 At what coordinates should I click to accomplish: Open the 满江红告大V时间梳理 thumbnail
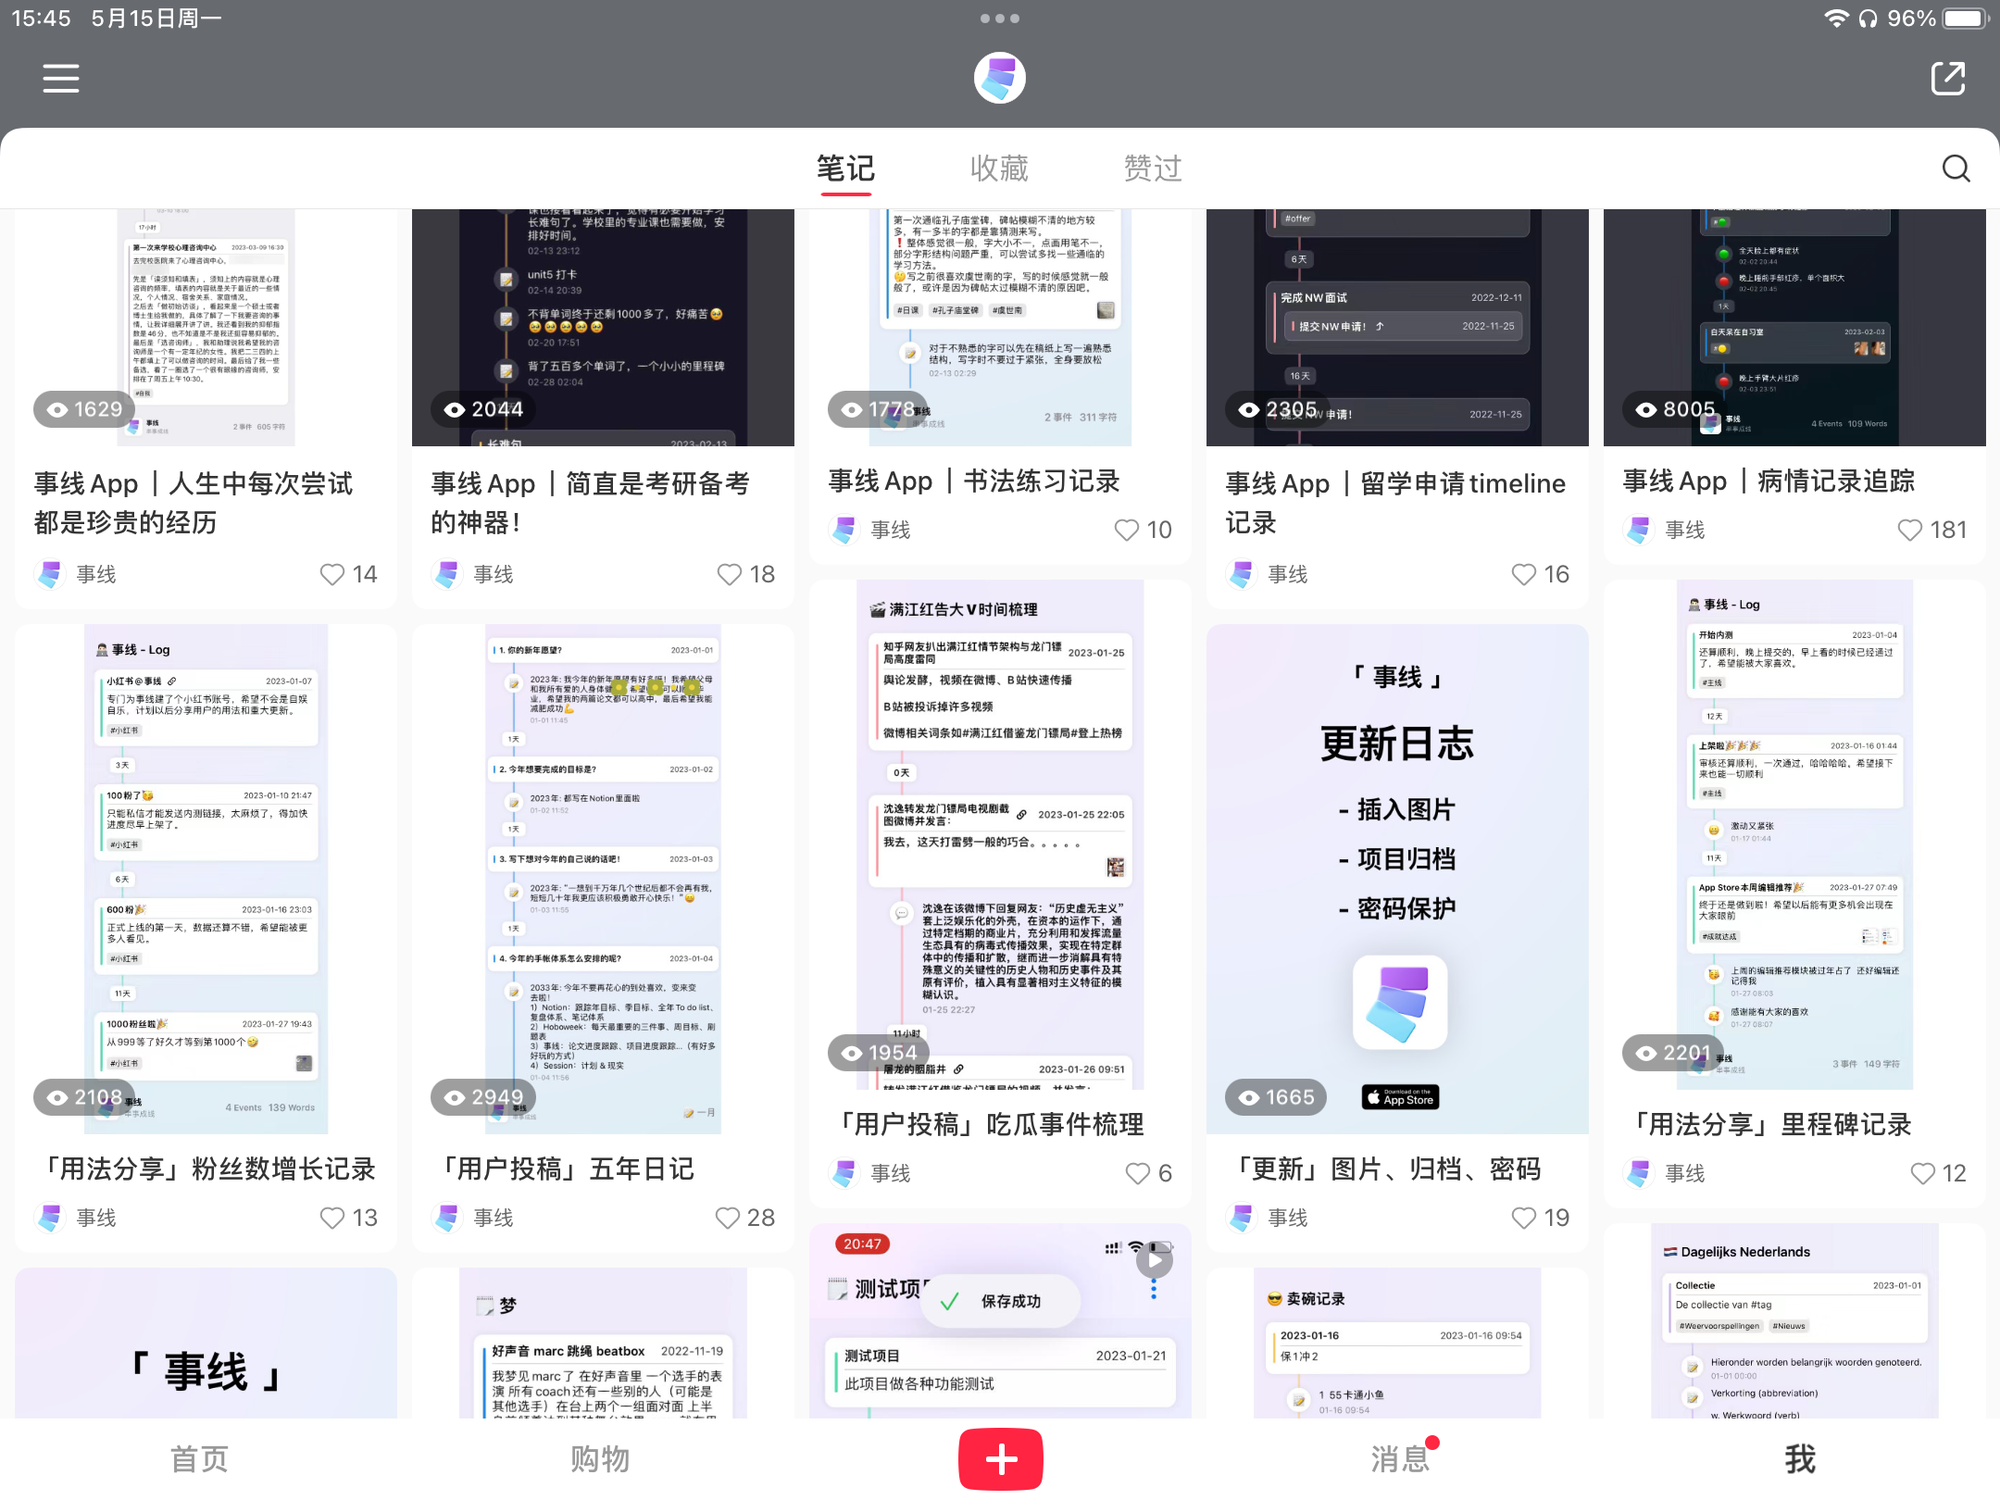coord(1000,835)
